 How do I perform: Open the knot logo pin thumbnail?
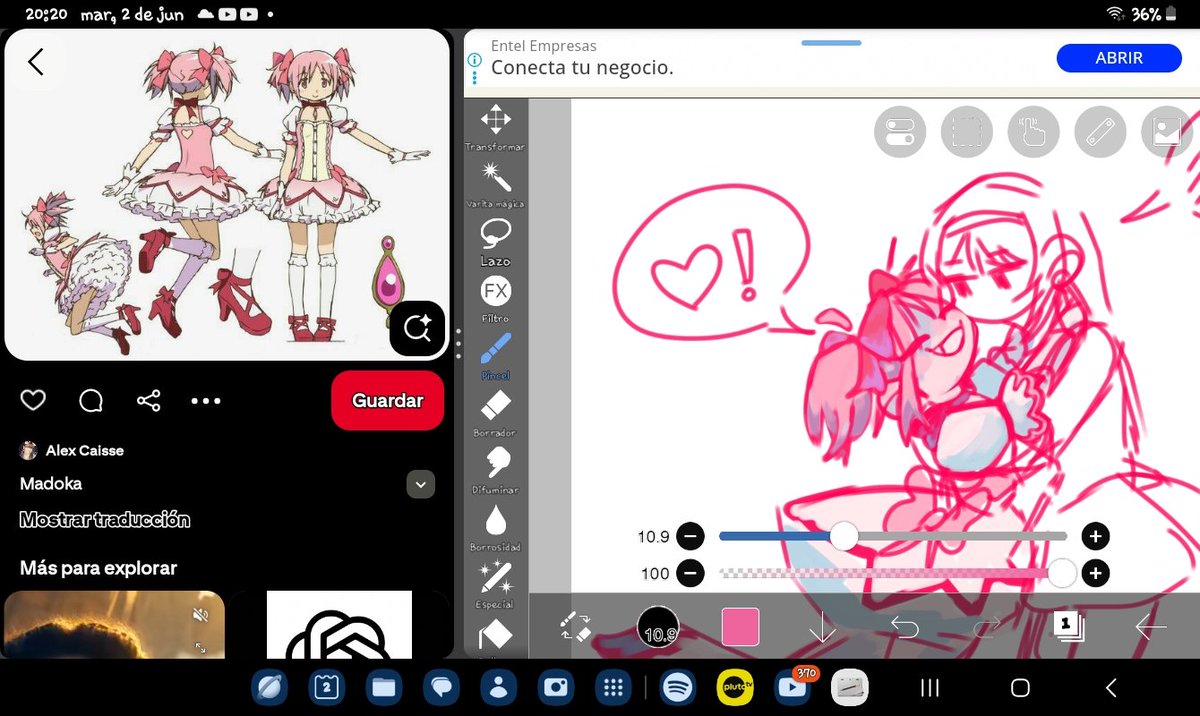point(339,624)
